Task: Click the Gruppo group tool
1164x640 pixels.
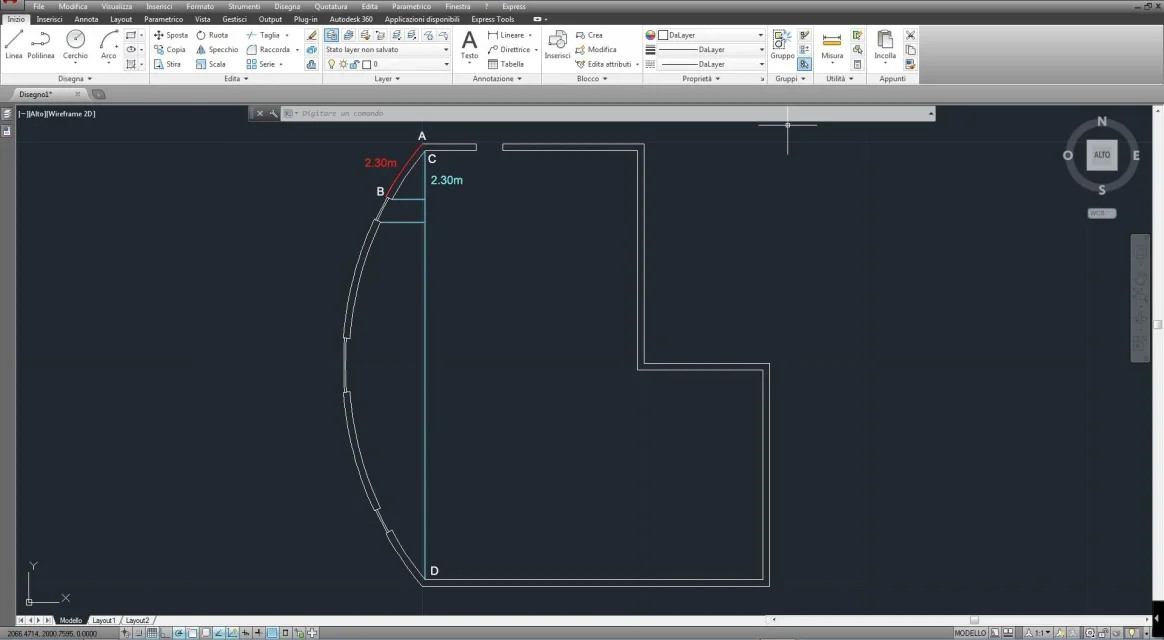Action: (782, 45)
